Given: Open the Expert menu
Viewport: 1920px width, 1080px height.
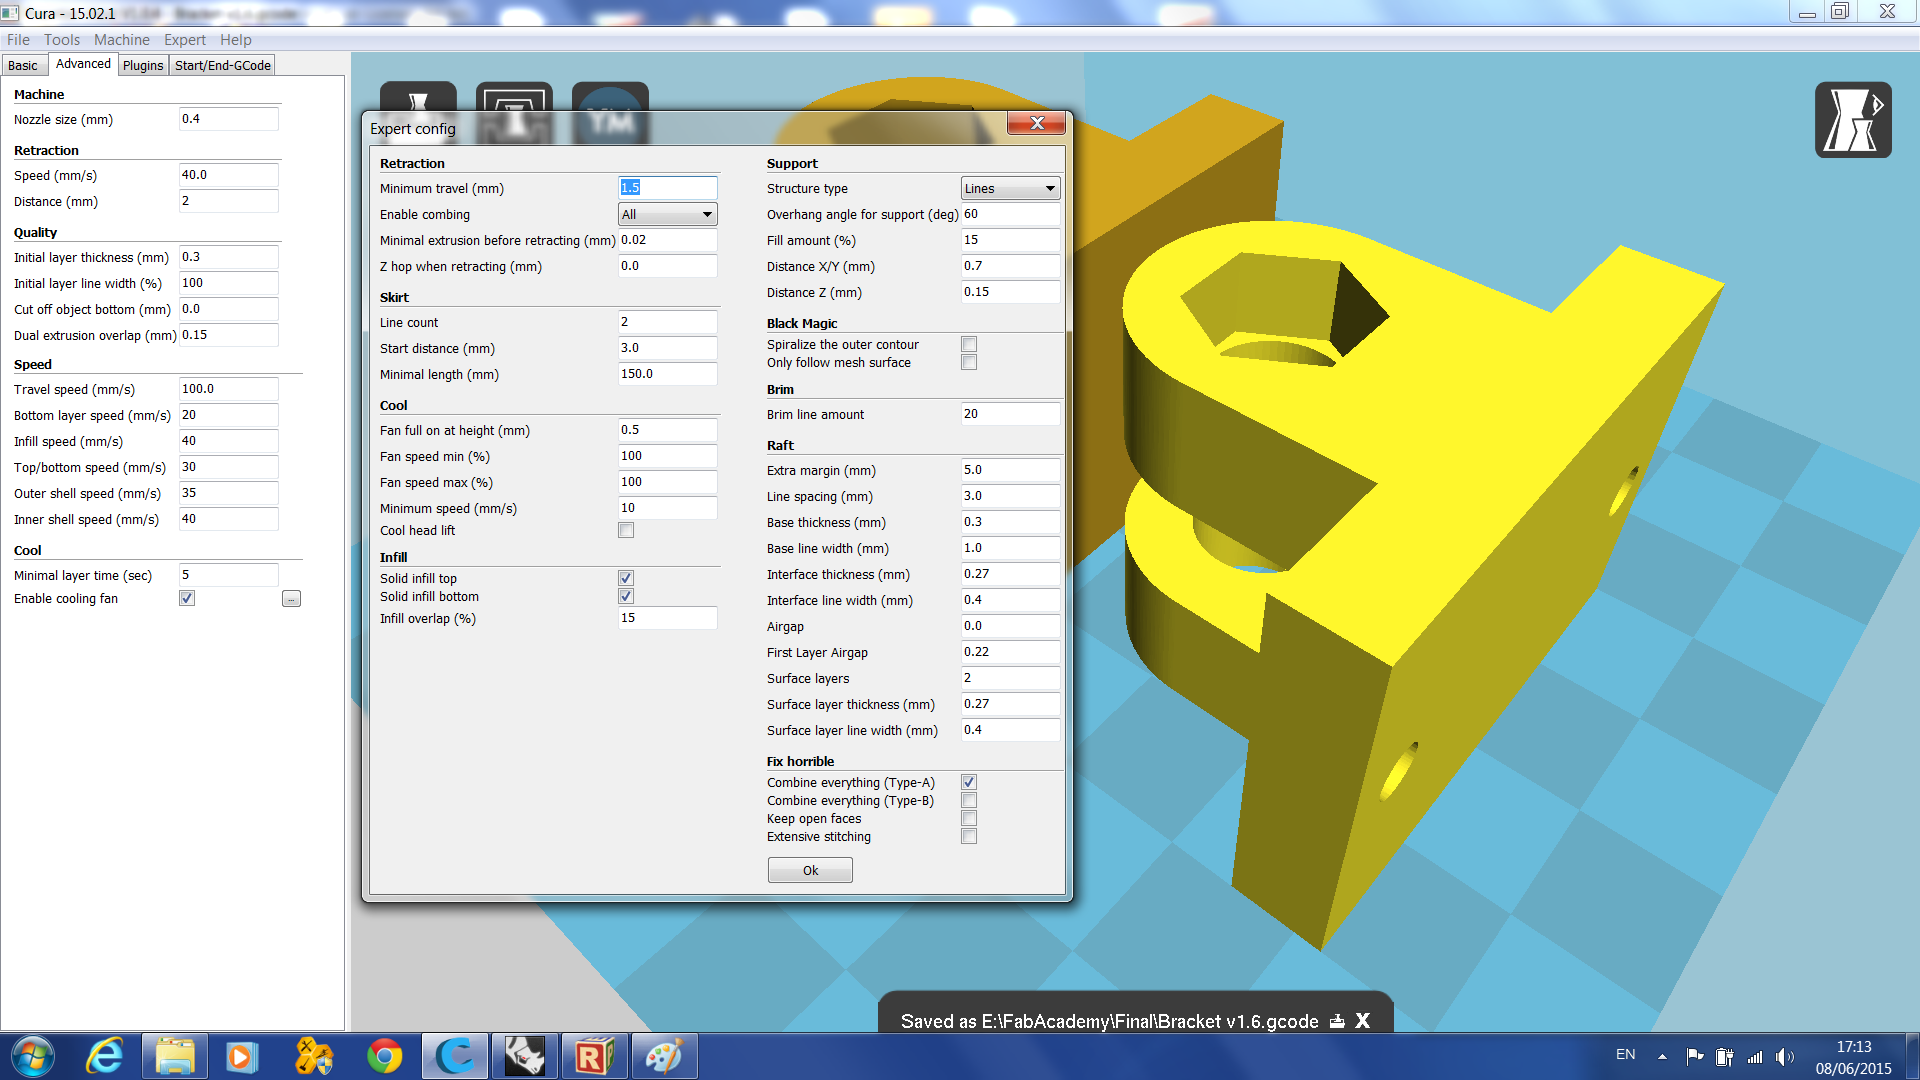Looking at the screenshot, I should 184,40.
